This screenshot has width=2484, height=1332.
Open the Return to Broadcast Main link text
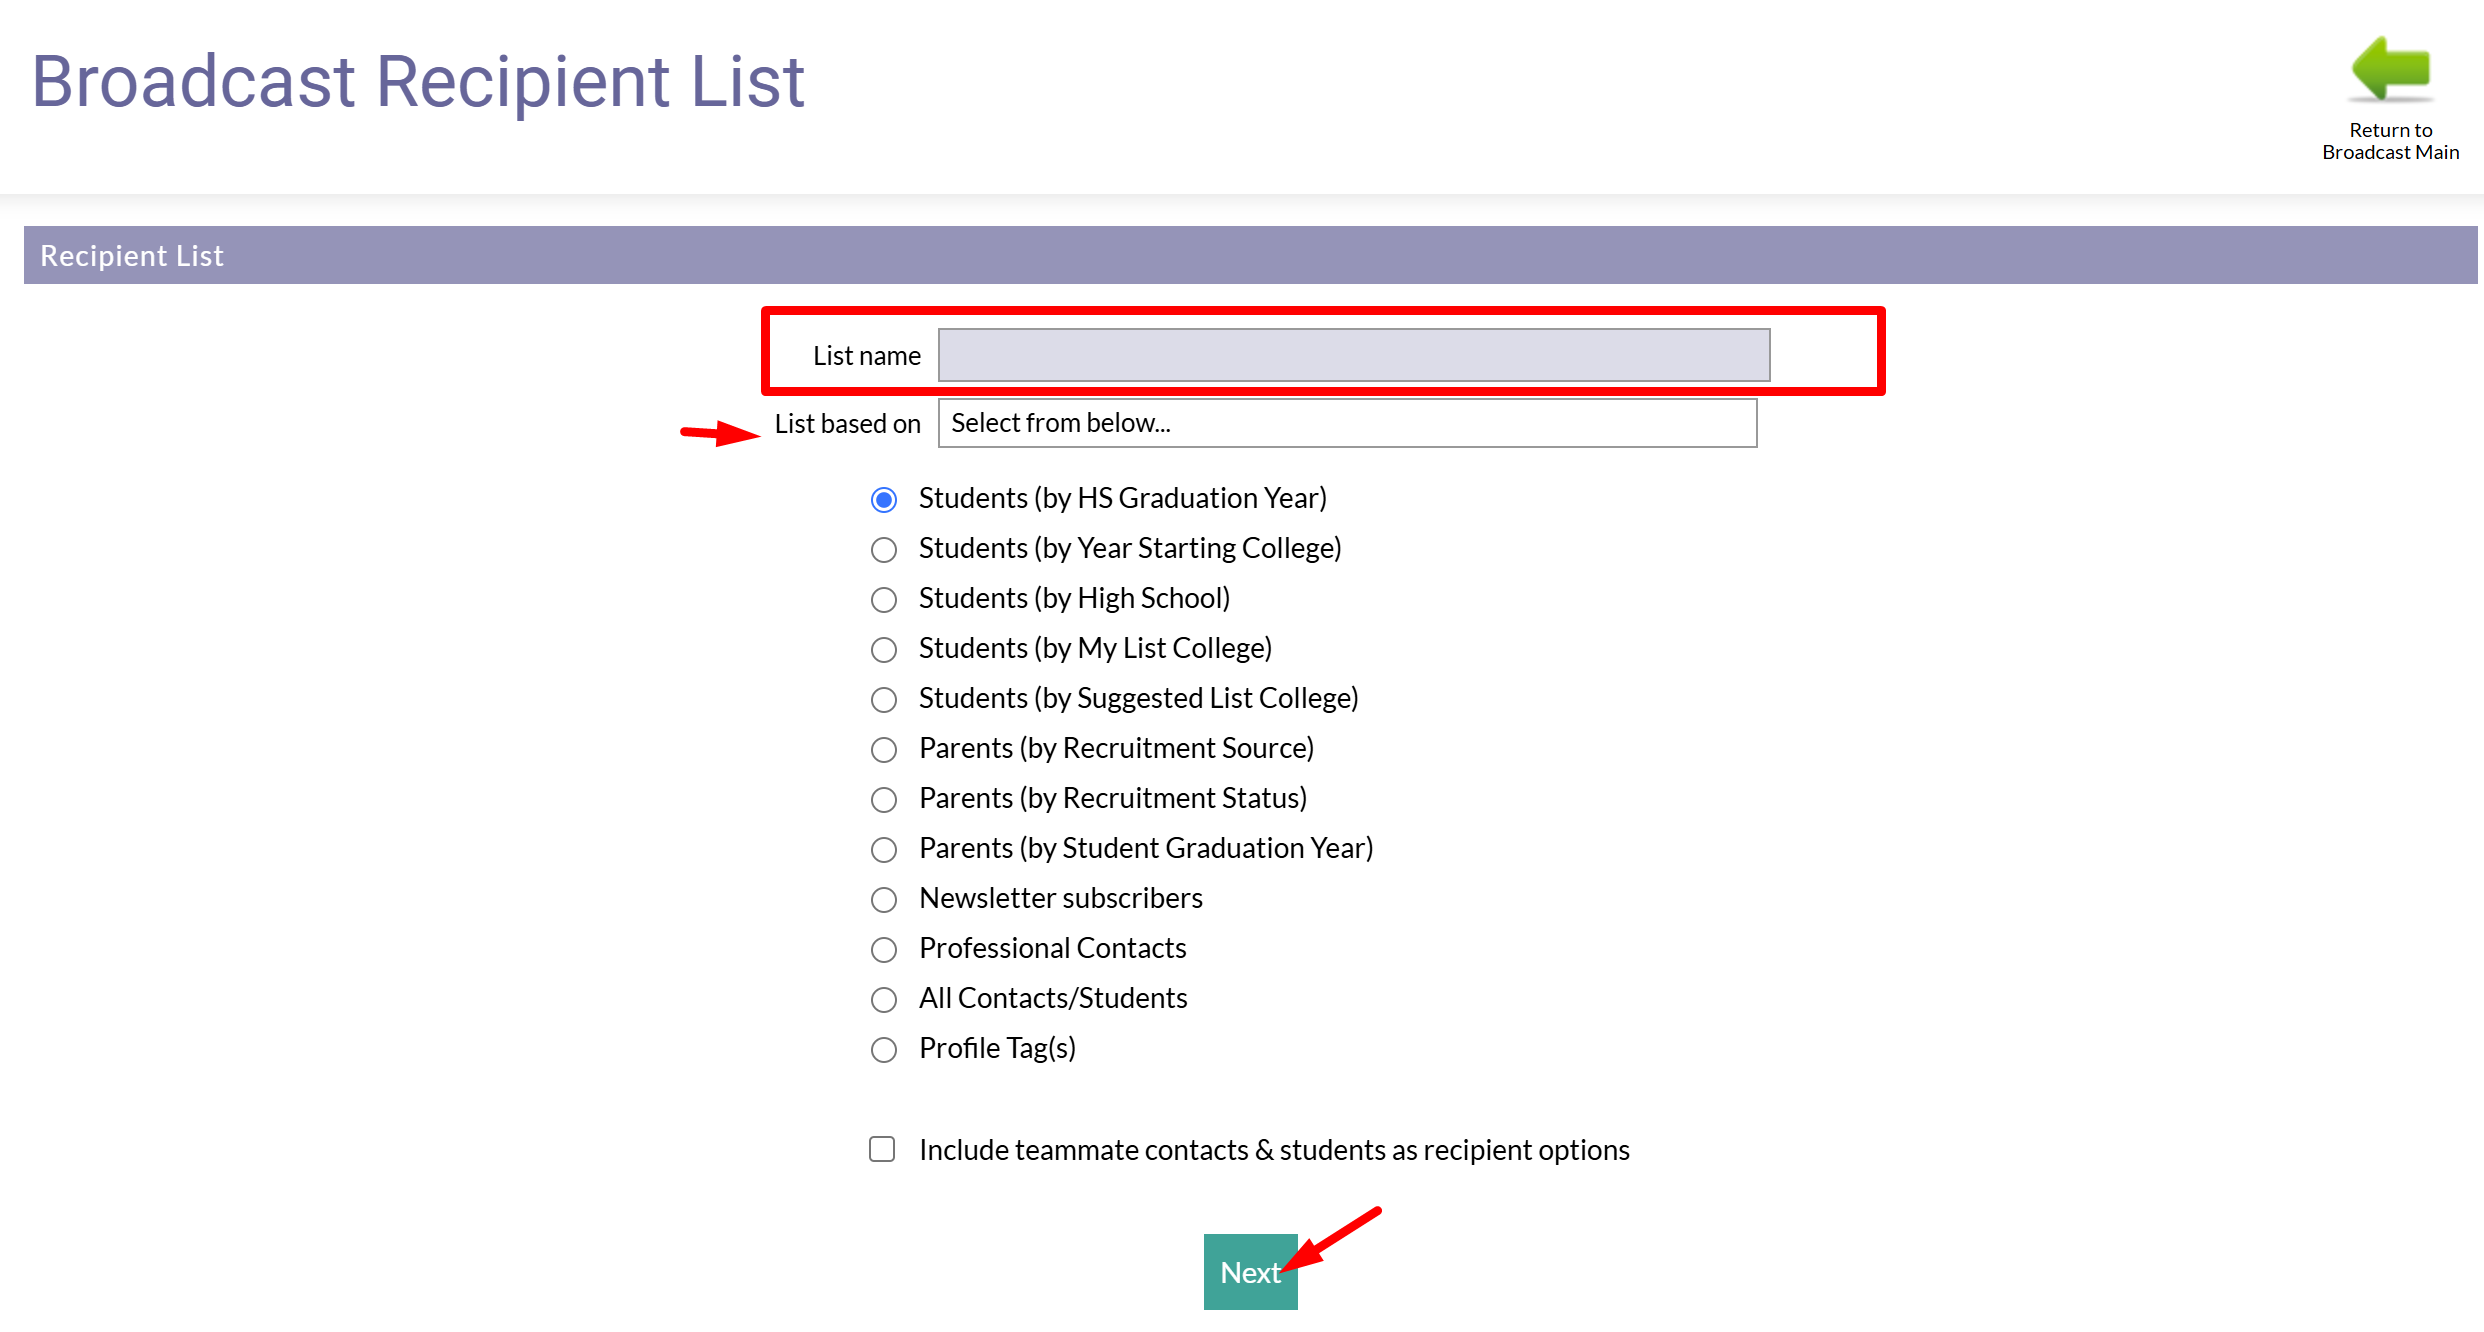click(x=2390, y=141)
